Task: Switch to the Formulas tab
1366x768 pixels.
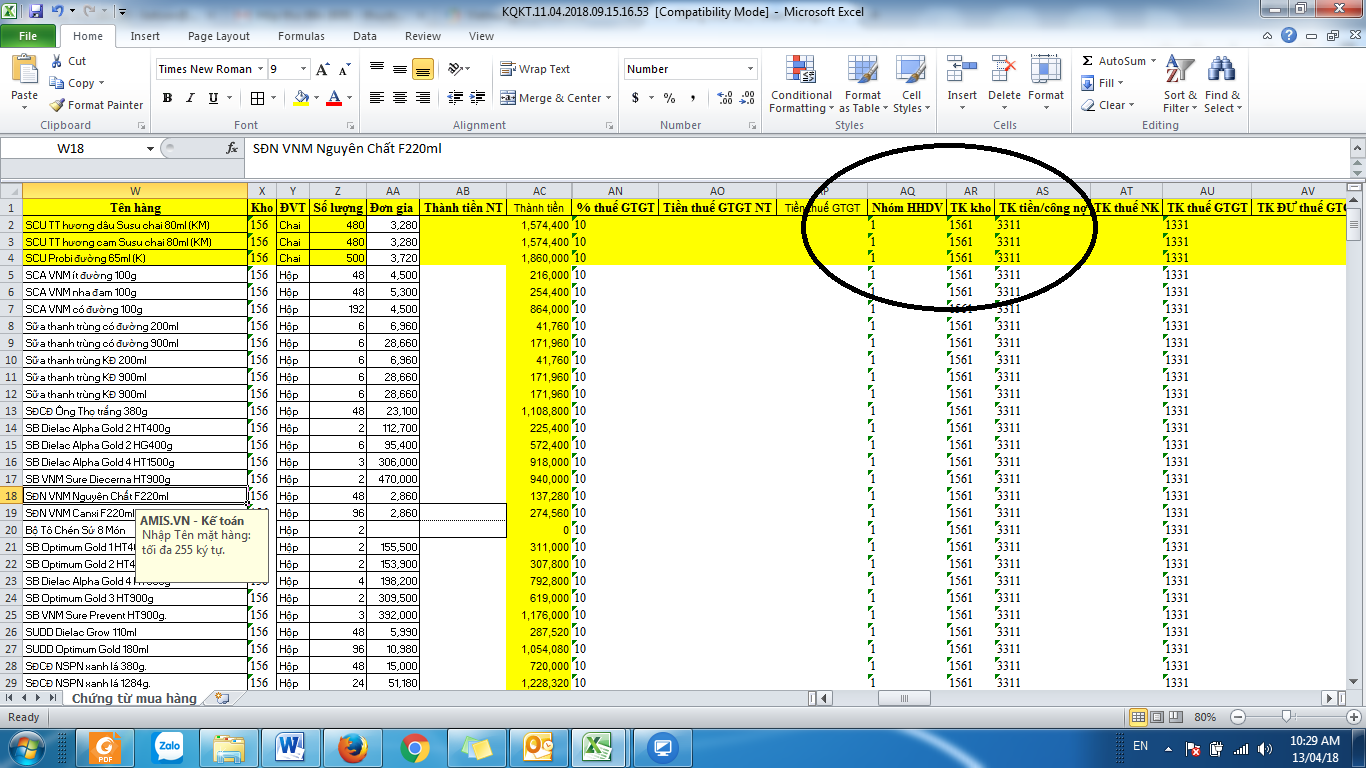Action: 301,36
